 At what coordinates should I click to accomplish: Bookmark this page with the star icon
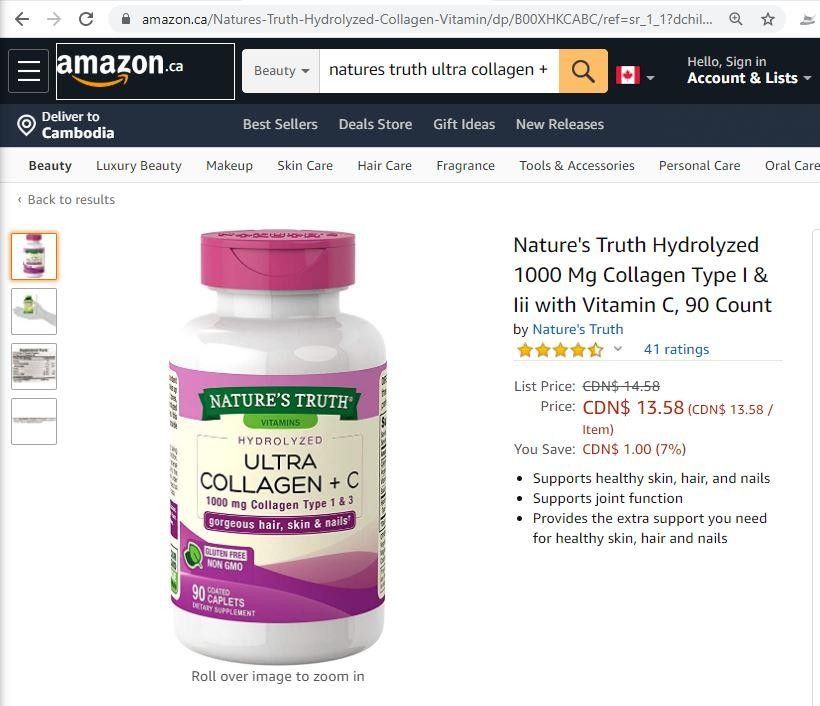click(x=768, y=19)
